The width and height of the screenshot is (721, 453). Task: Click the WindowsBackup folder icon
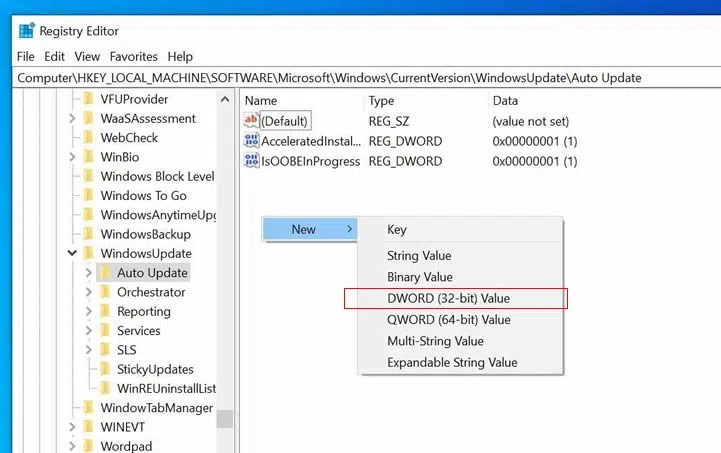(x=89, y=234)
